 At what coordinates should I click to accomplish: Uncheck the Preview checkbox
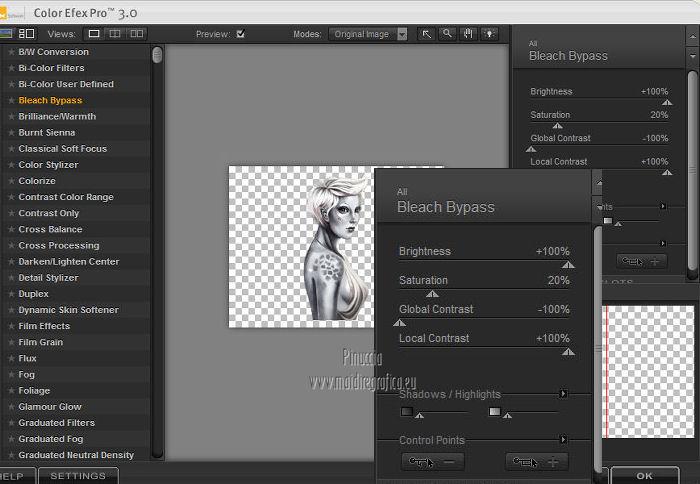(x=241, y=33)
